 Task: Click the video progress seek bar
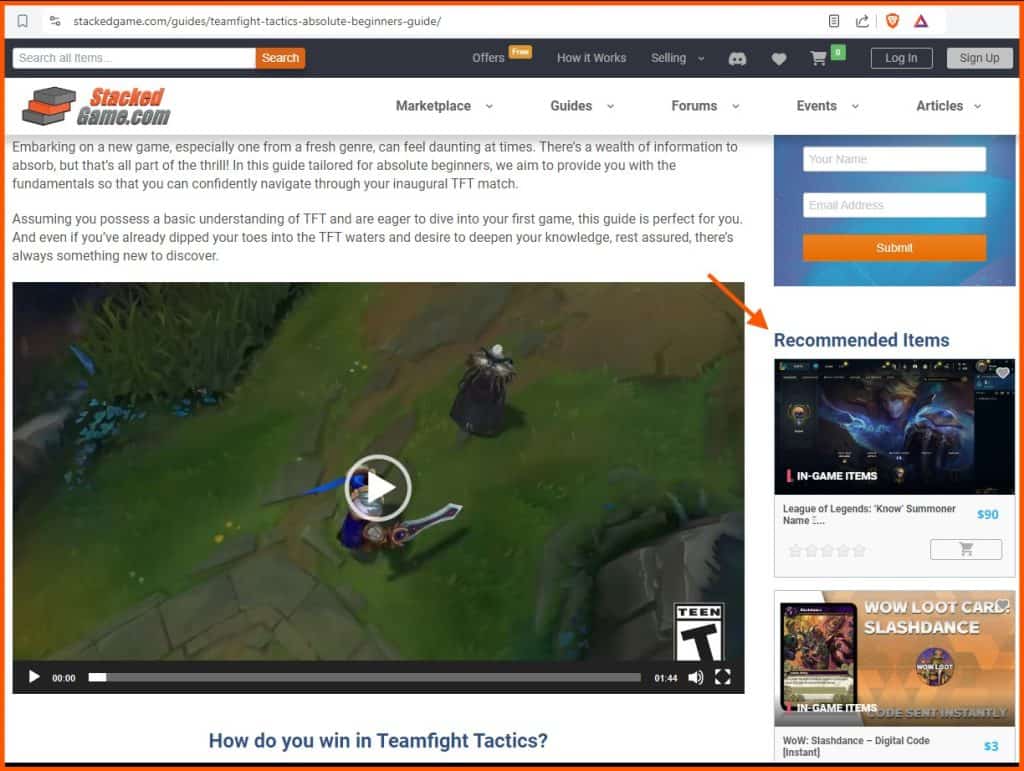tap(364, 677)
